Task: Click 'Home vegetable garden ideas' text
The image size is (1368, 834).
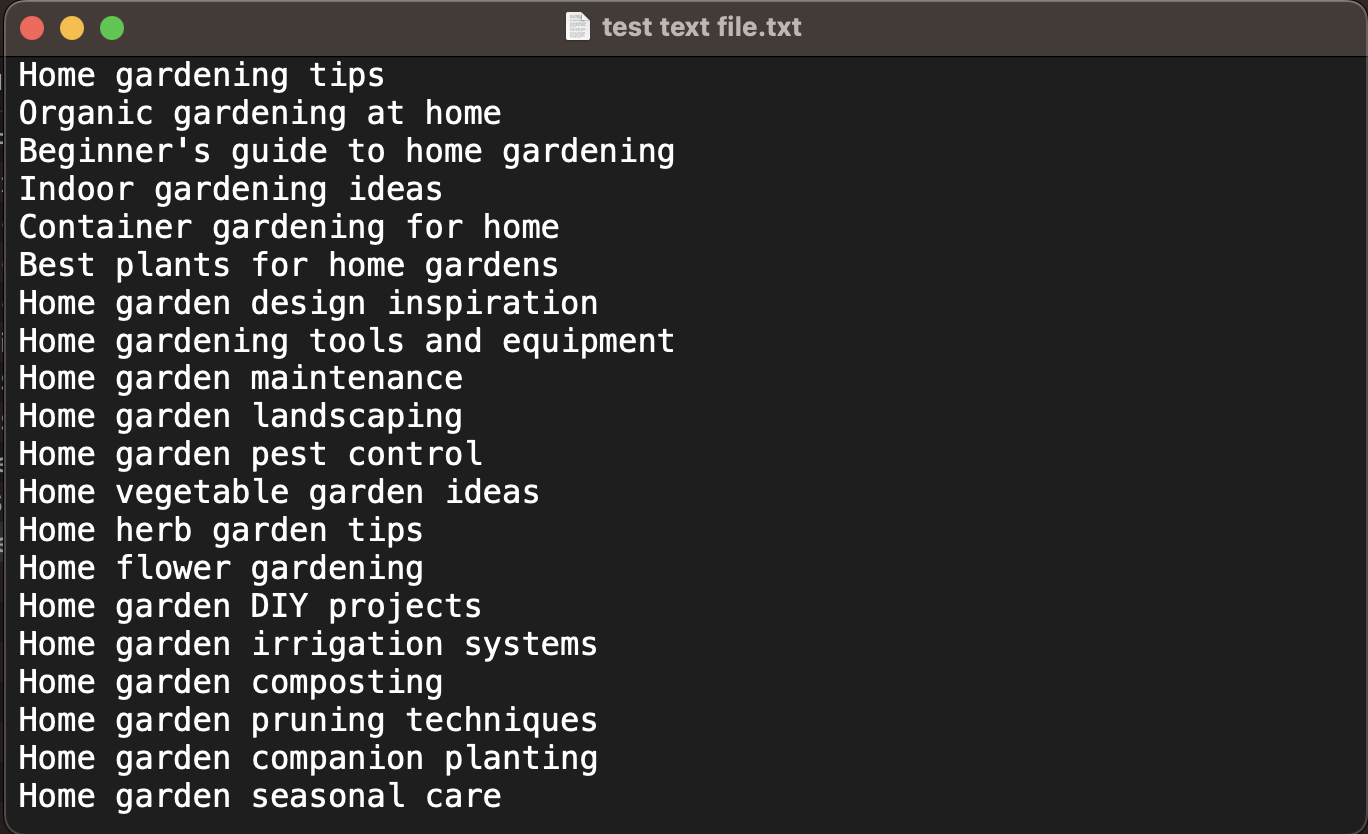Action: point(279,493)
